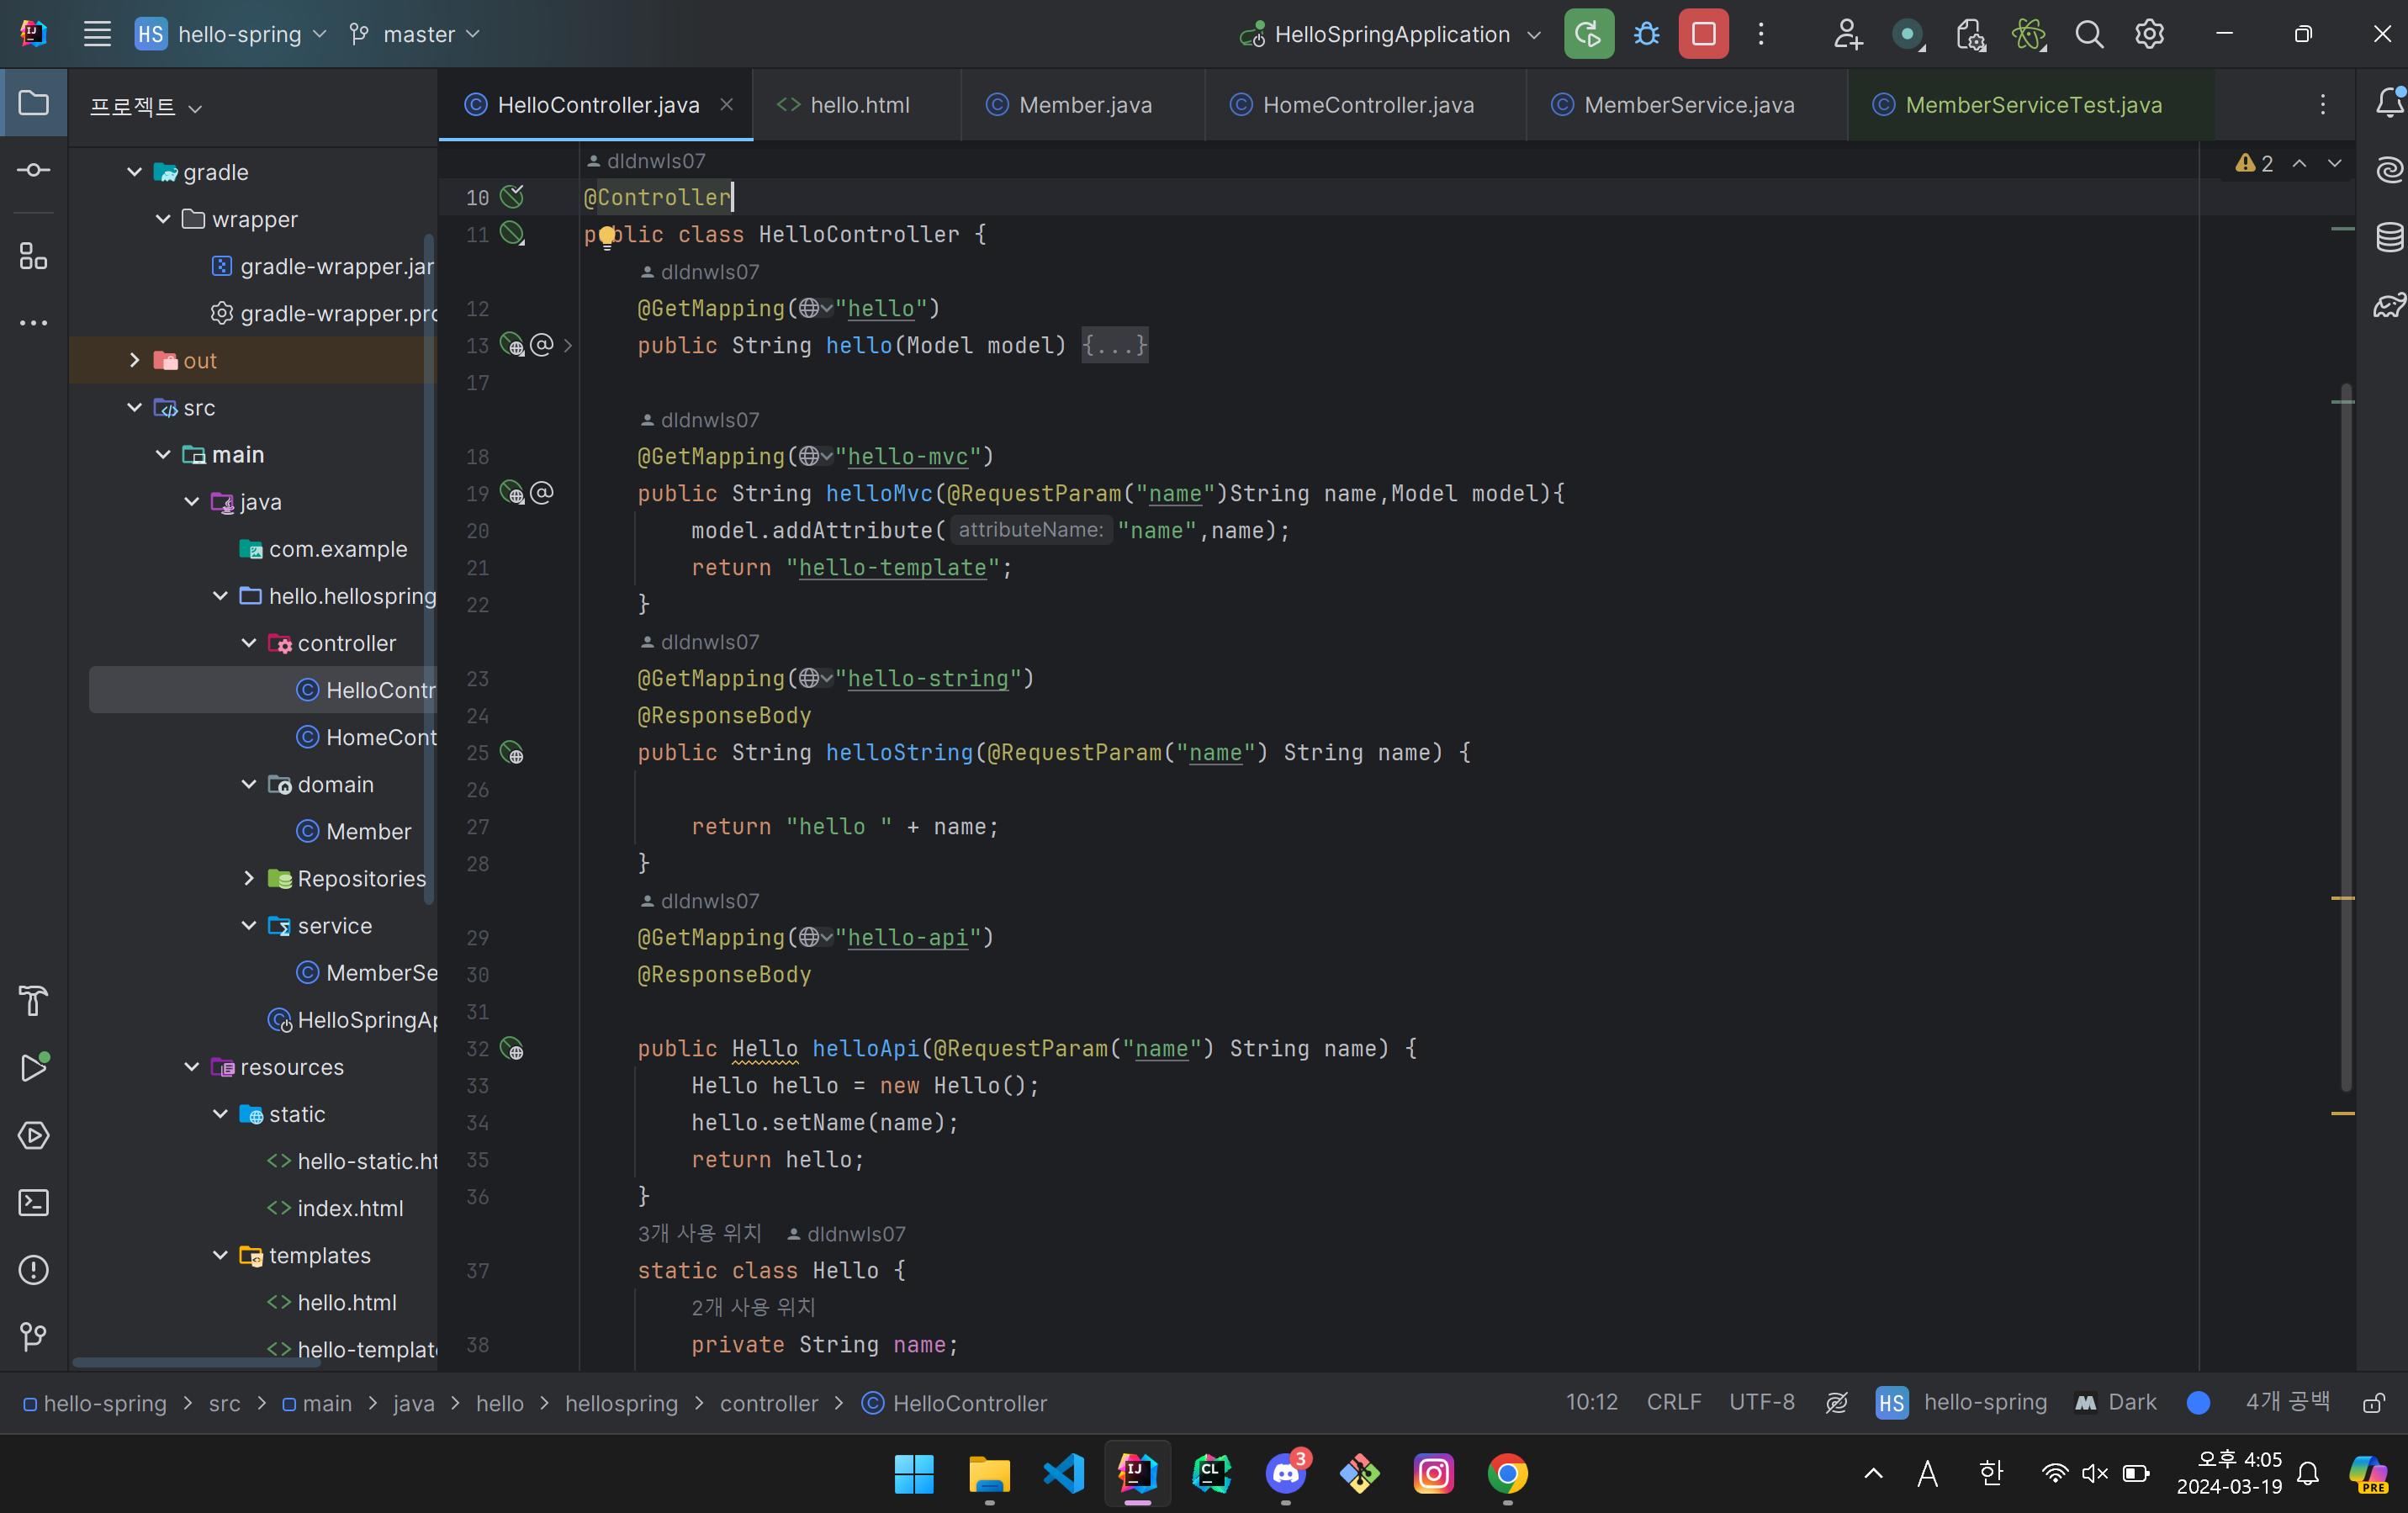Click the 10:12 cursor position widget
The width and height of the screenshot is (2408, 1513).
point(1591,1402)
